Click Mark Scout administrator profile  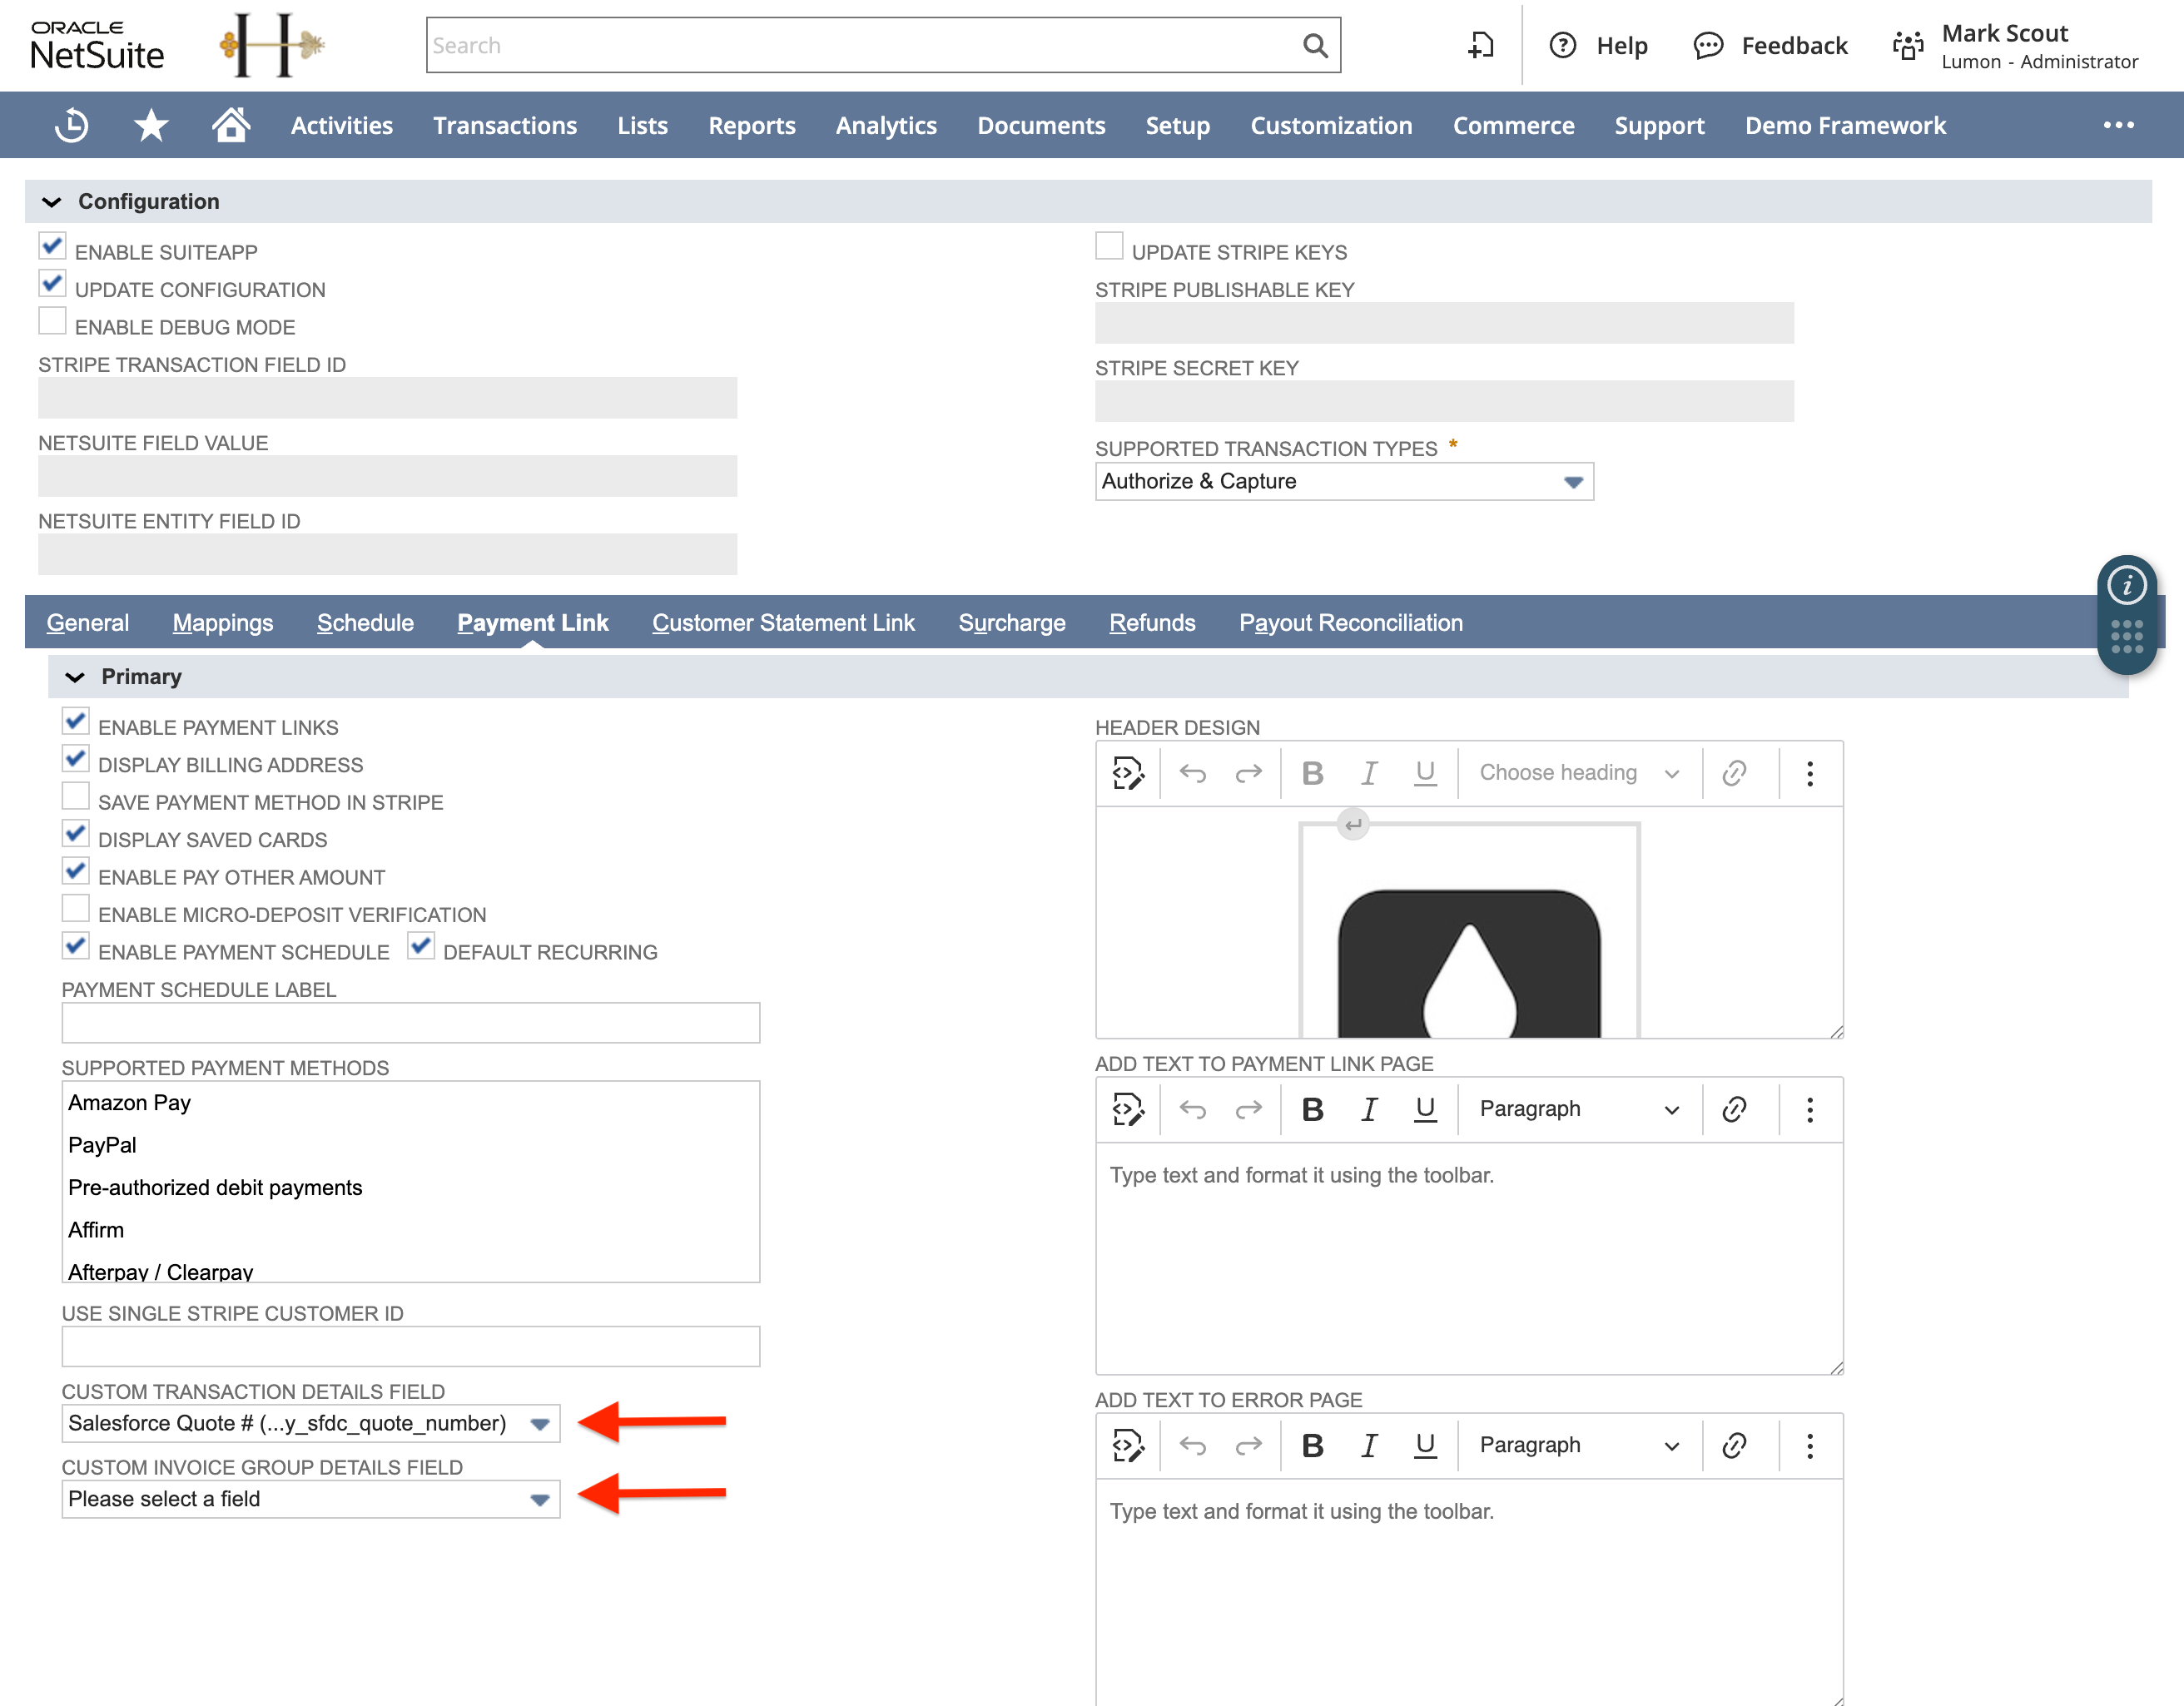click(2018, 45)
